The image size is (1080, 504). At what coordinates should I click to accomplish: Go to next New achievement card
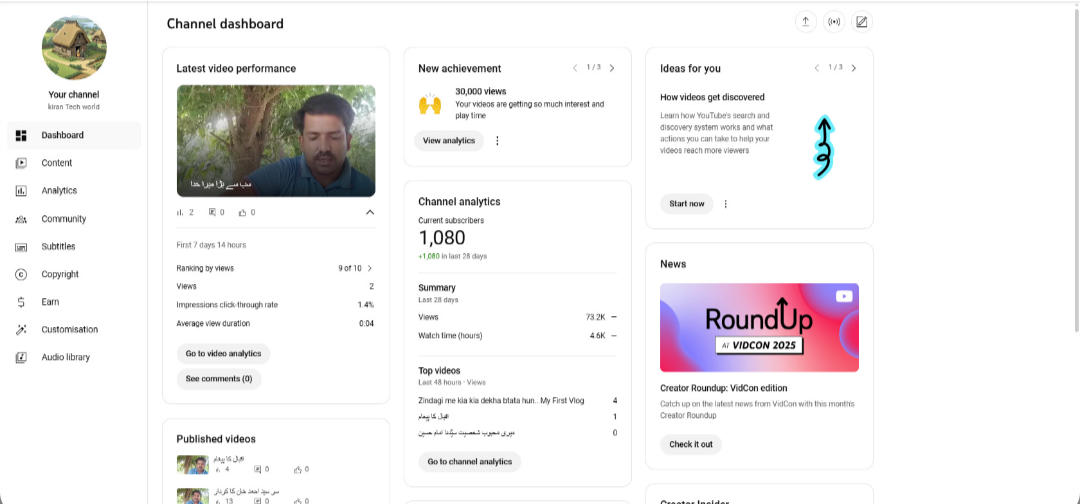[x=612, y=68]
